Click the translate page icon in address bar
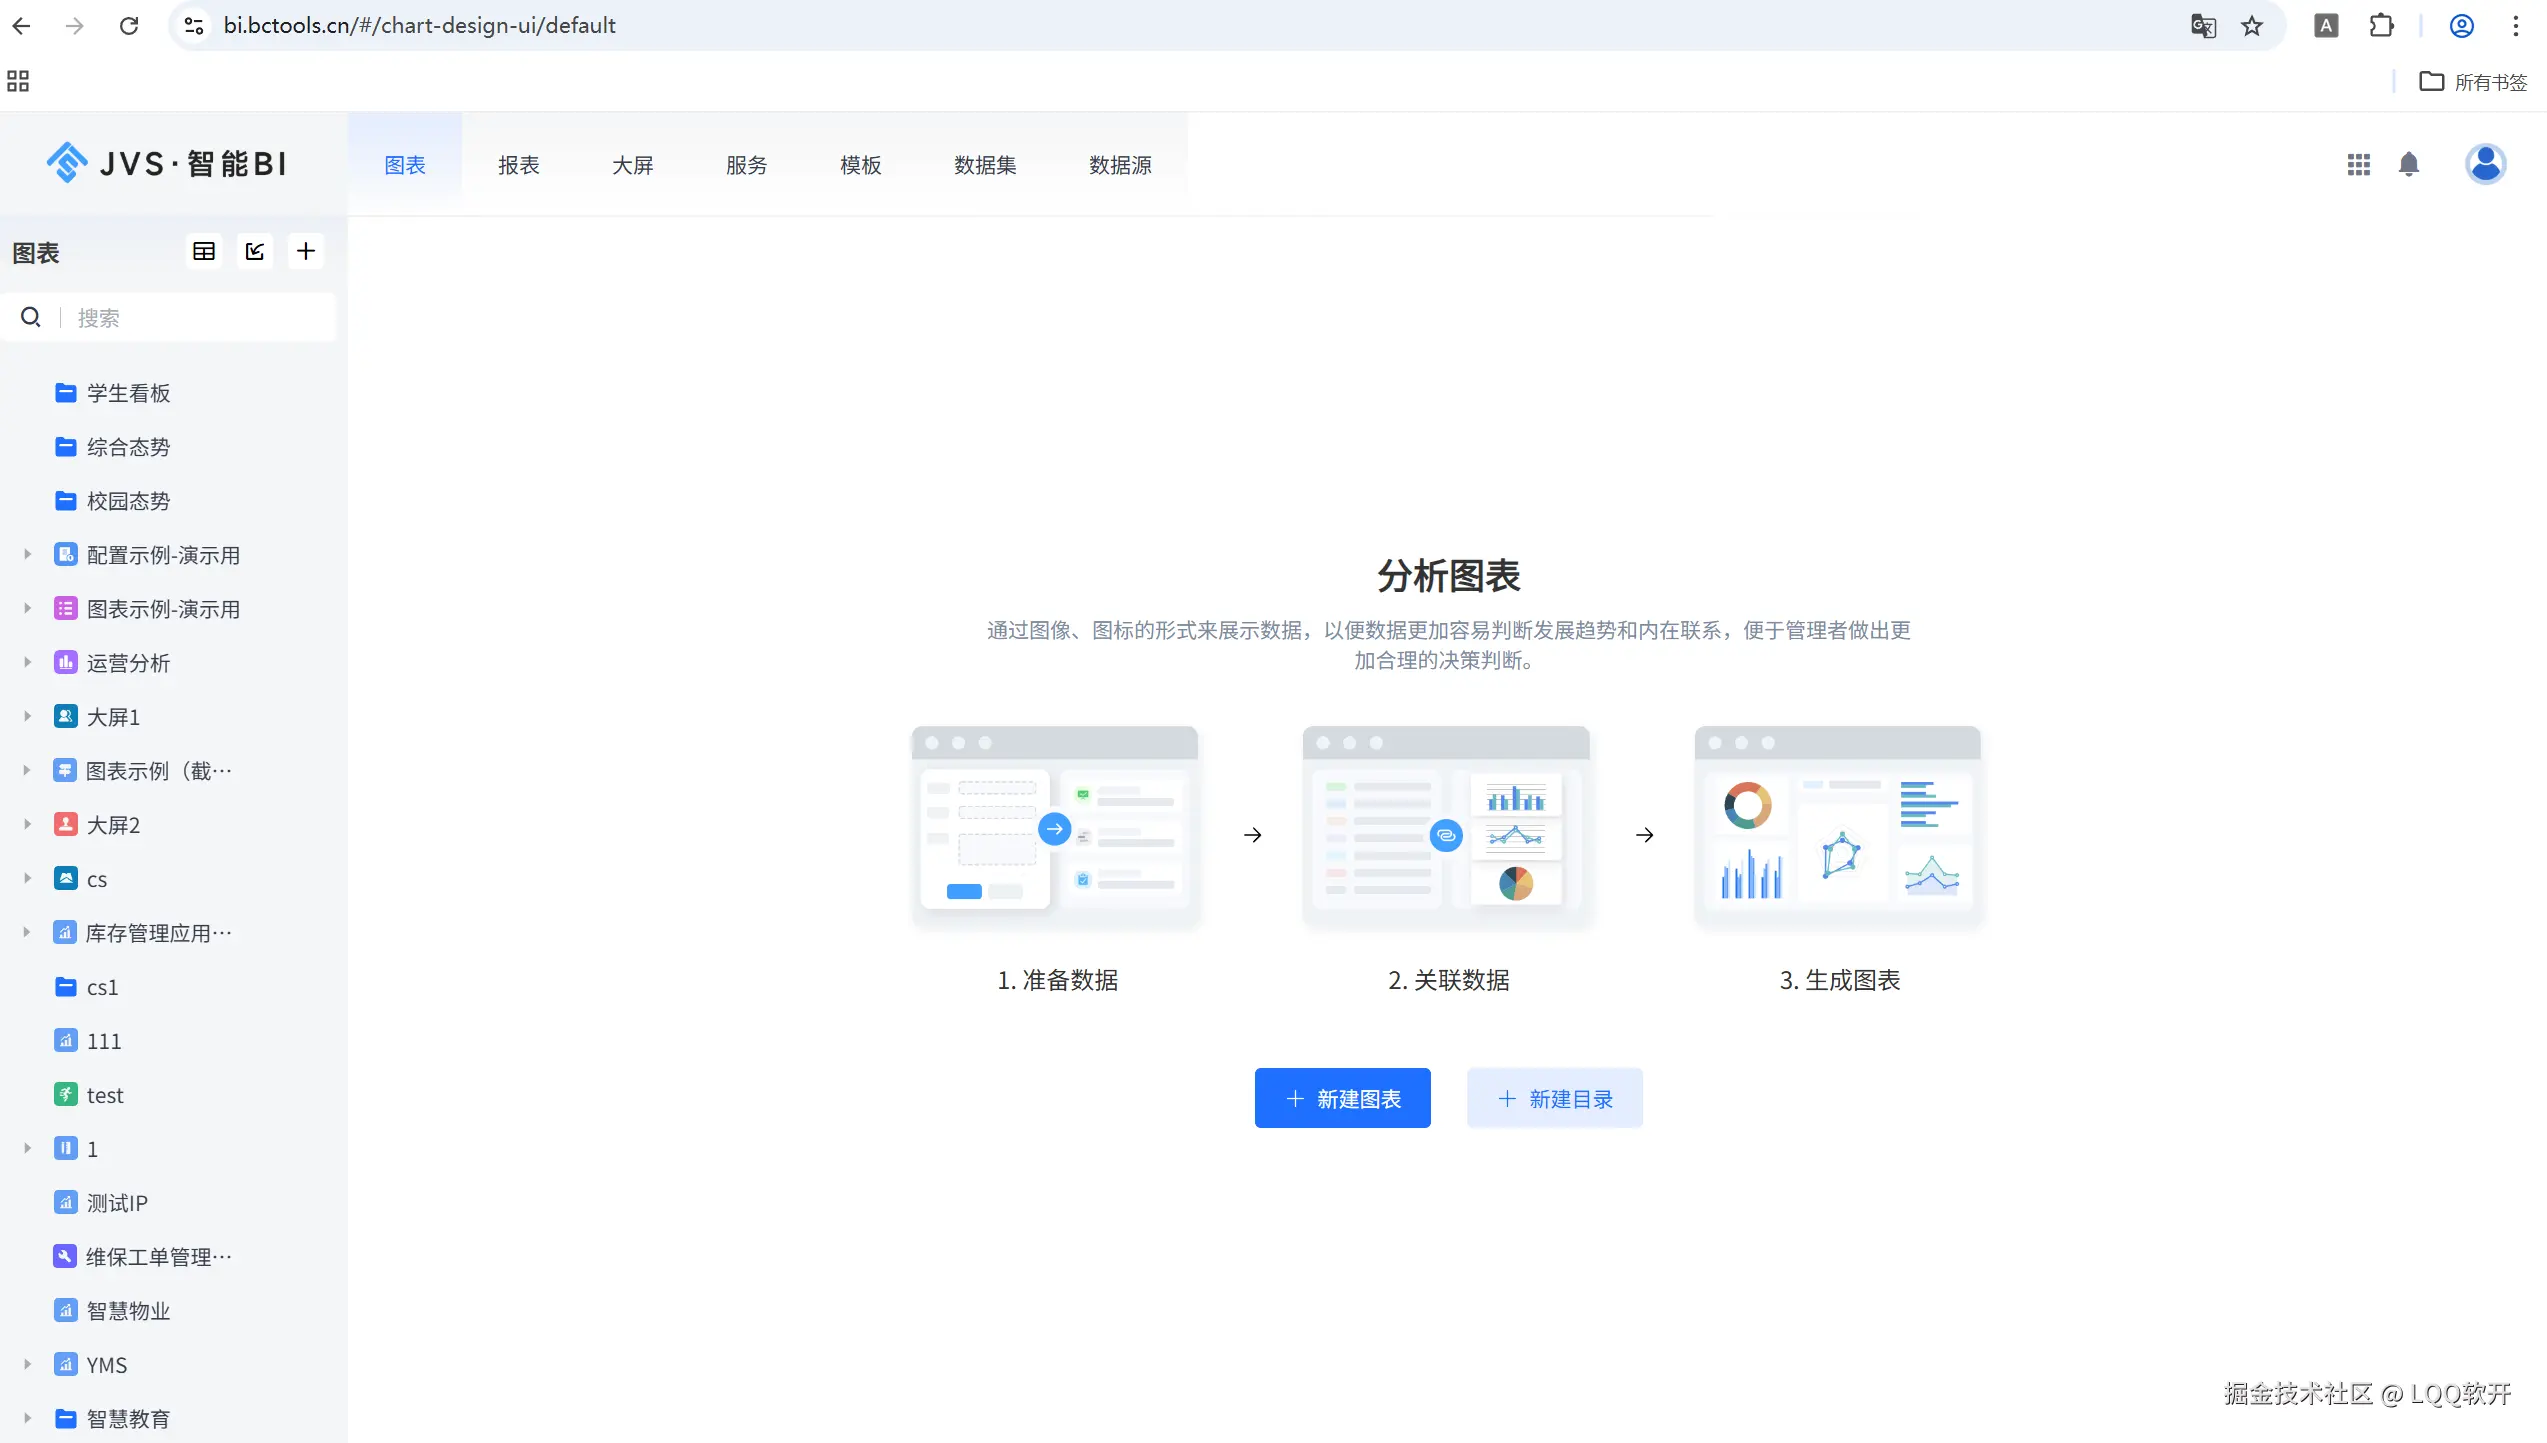The height and width of the screenshot is (1443, 2547). (x=2203, y=26)
